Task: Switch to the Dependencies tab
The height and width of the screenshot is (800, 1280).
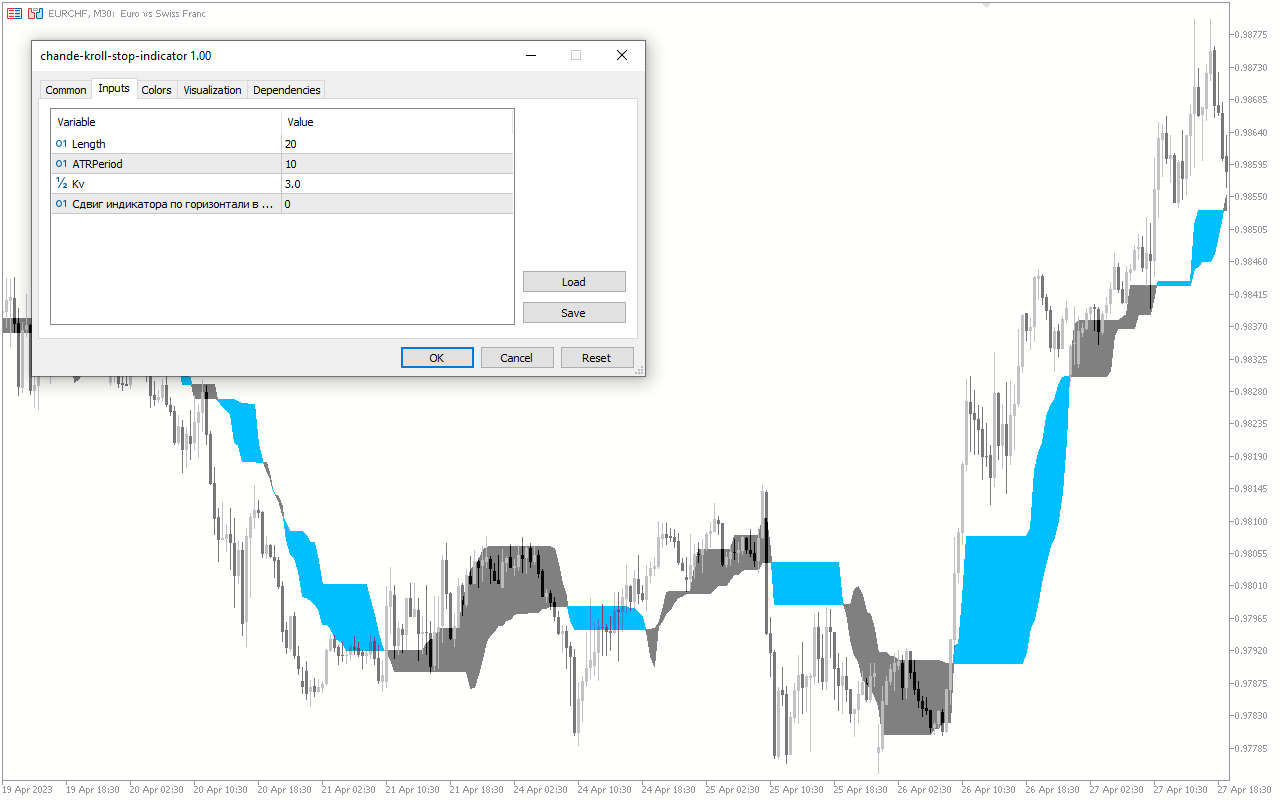Action: click(287, 90)
